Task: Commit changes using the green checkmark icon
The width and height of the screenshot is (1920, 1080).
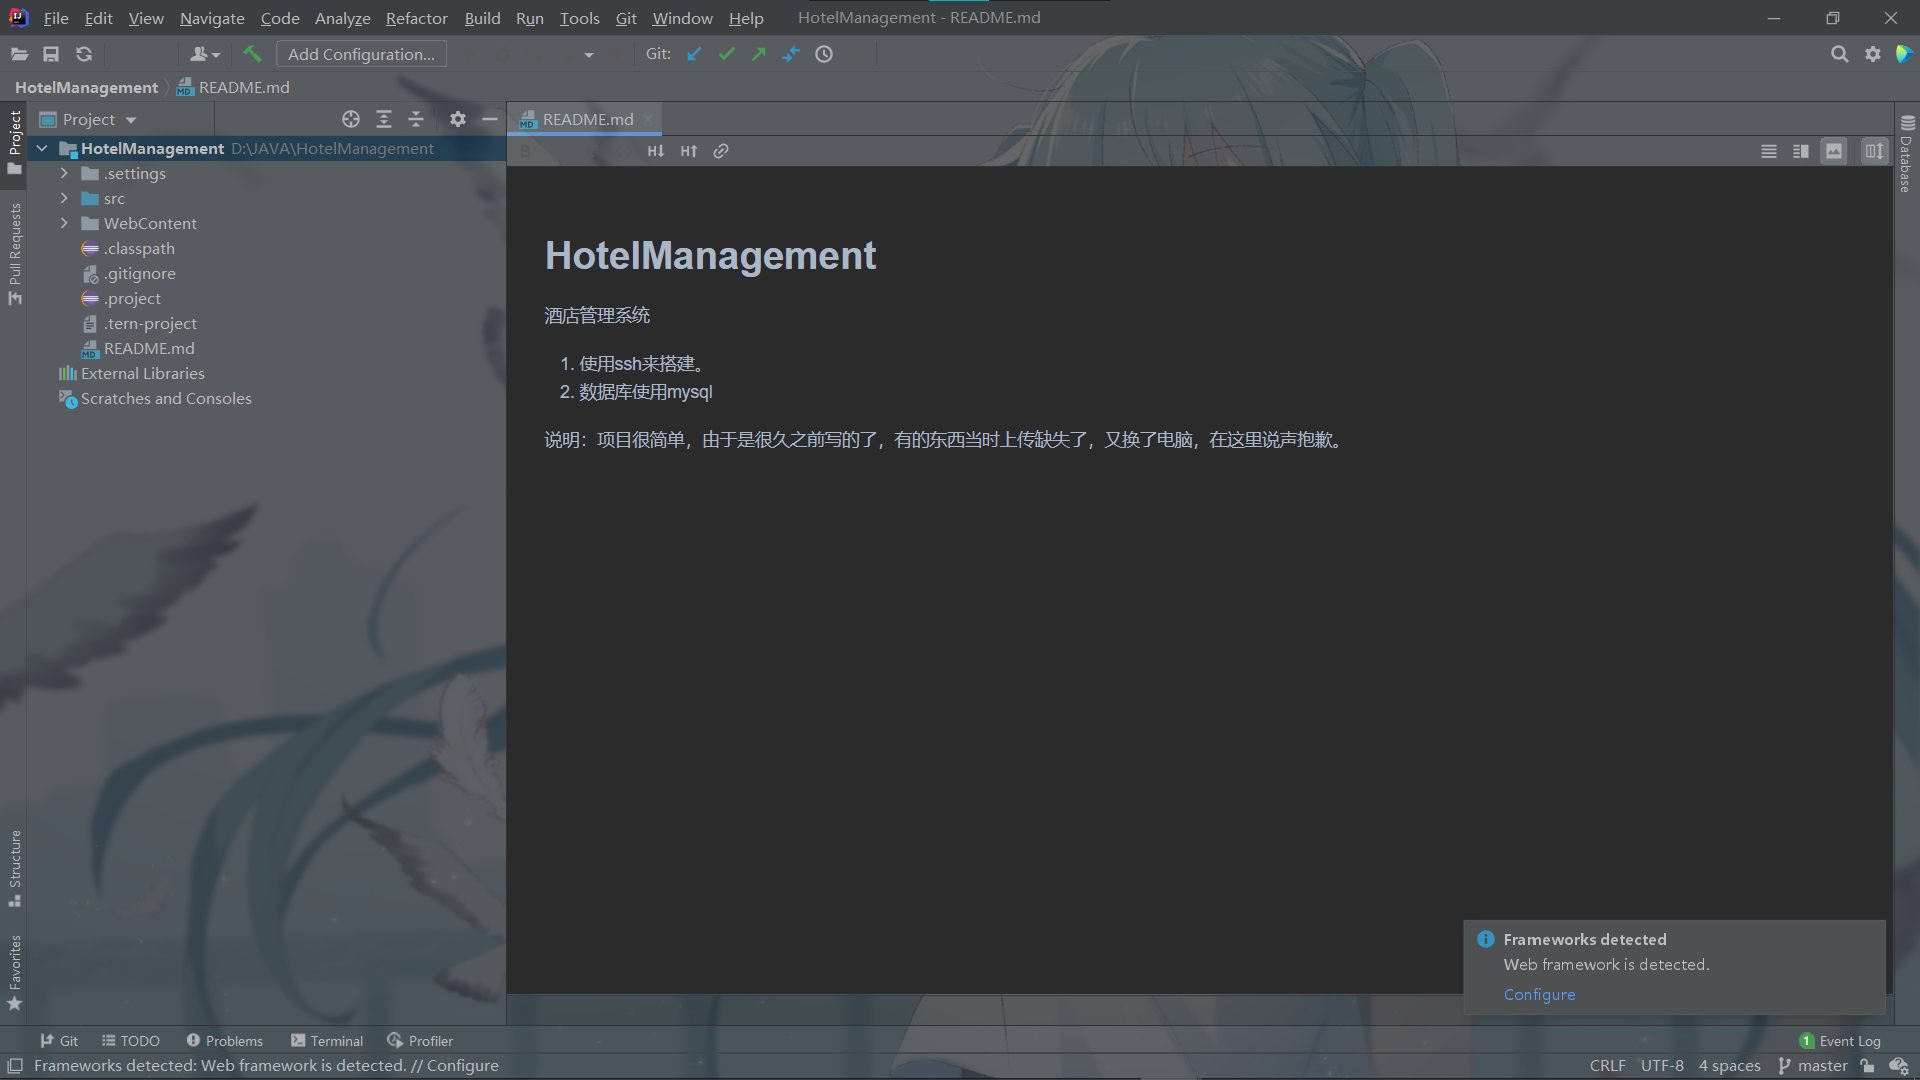Action: [727, 54]
